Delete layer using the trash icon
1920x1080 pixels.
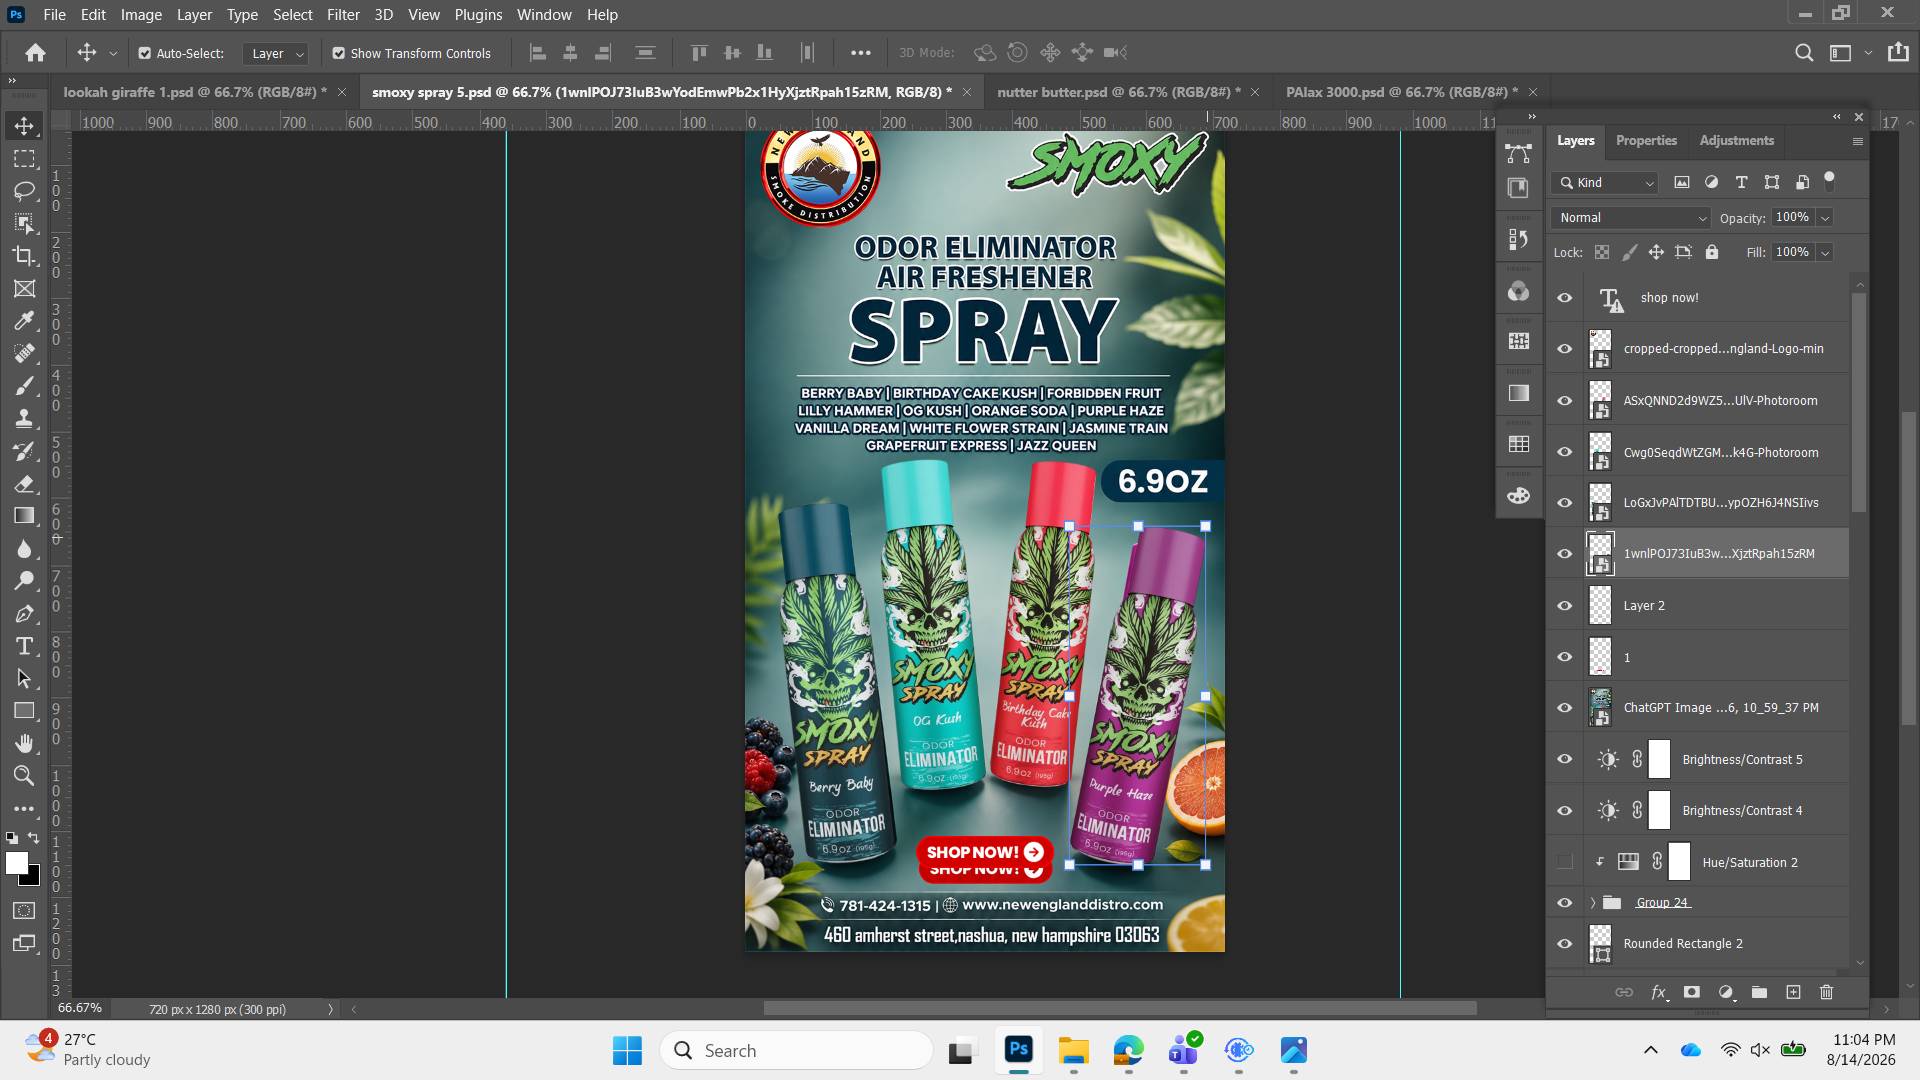[x=1826, y=992]
